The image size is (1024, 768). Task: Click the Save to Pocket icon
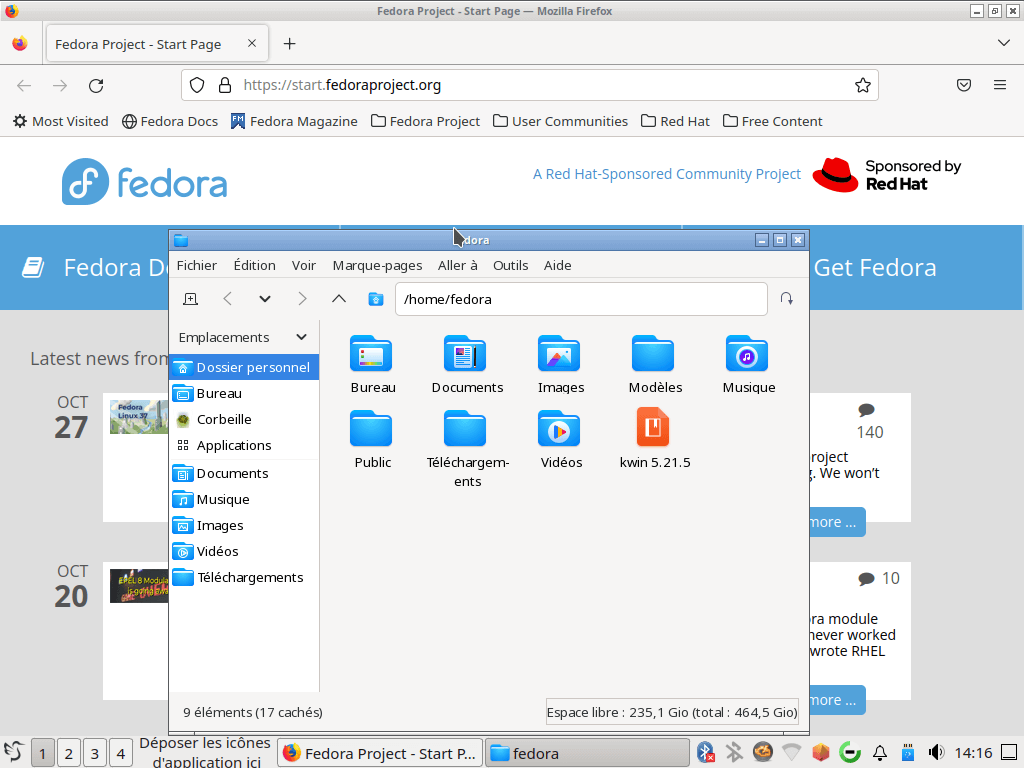click(964, 85)
